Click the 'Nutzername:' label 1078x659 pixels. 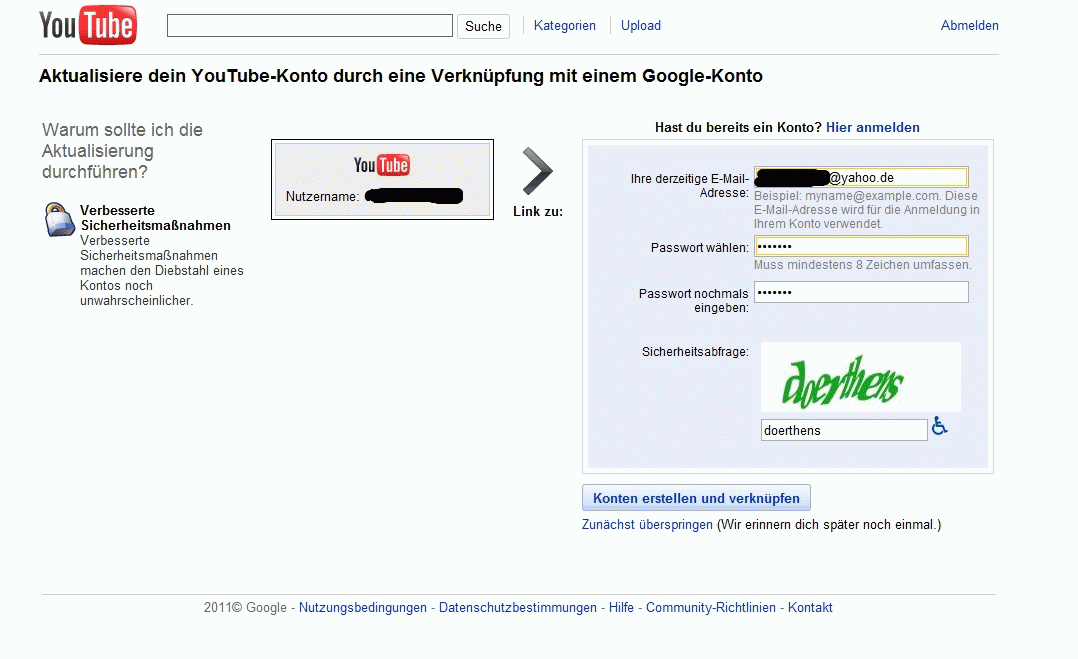pyautogui.click(x=322, y=197)
